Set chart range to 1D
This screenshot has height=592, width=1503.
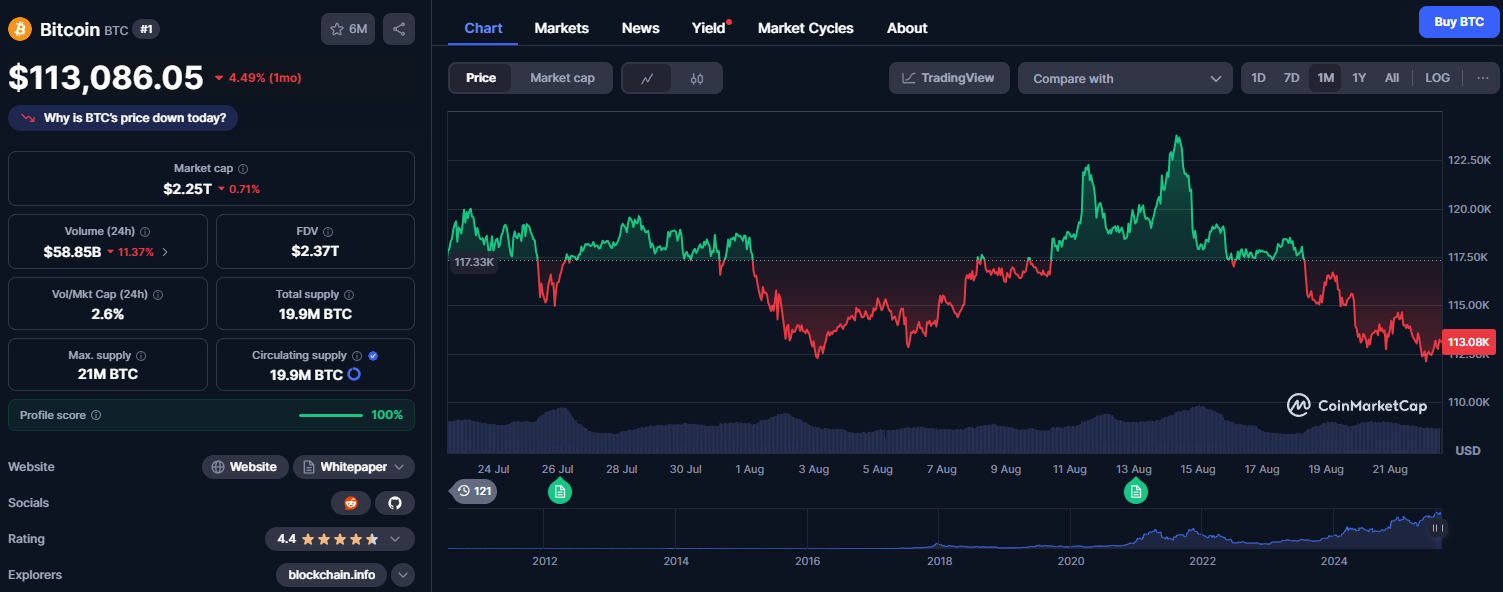(1258, 78)
